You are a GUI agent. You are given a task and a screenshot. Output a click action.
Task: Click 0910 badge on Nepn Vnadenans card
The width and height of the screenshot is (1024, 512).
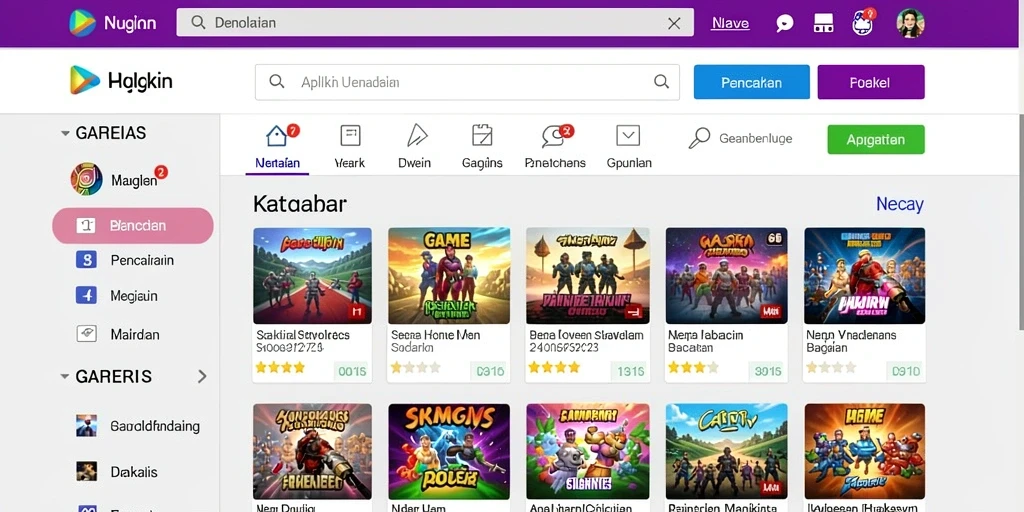[906, 372]
